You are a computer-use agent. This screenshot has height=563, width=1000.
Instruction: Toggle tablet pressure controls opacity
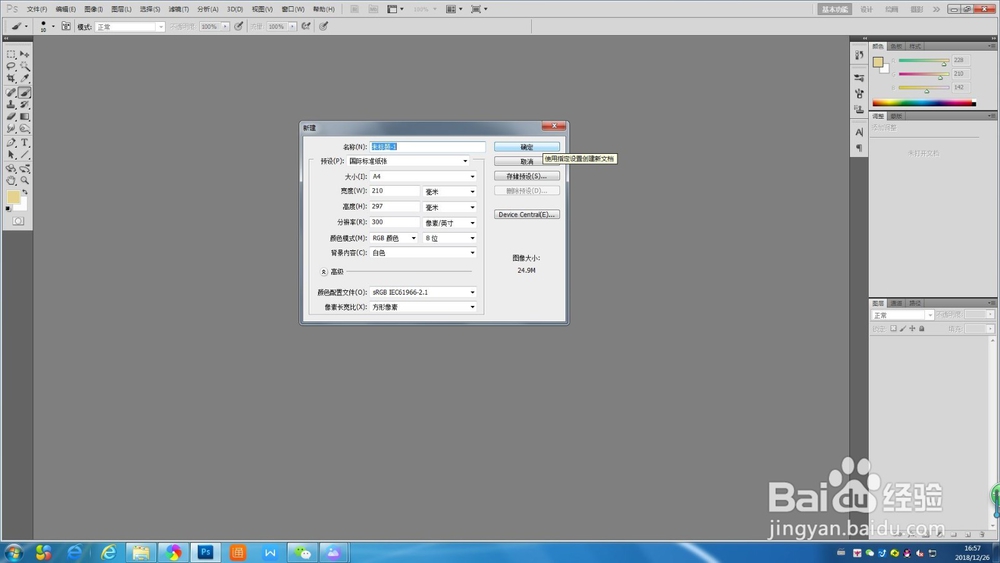click(x=239, y=26)
